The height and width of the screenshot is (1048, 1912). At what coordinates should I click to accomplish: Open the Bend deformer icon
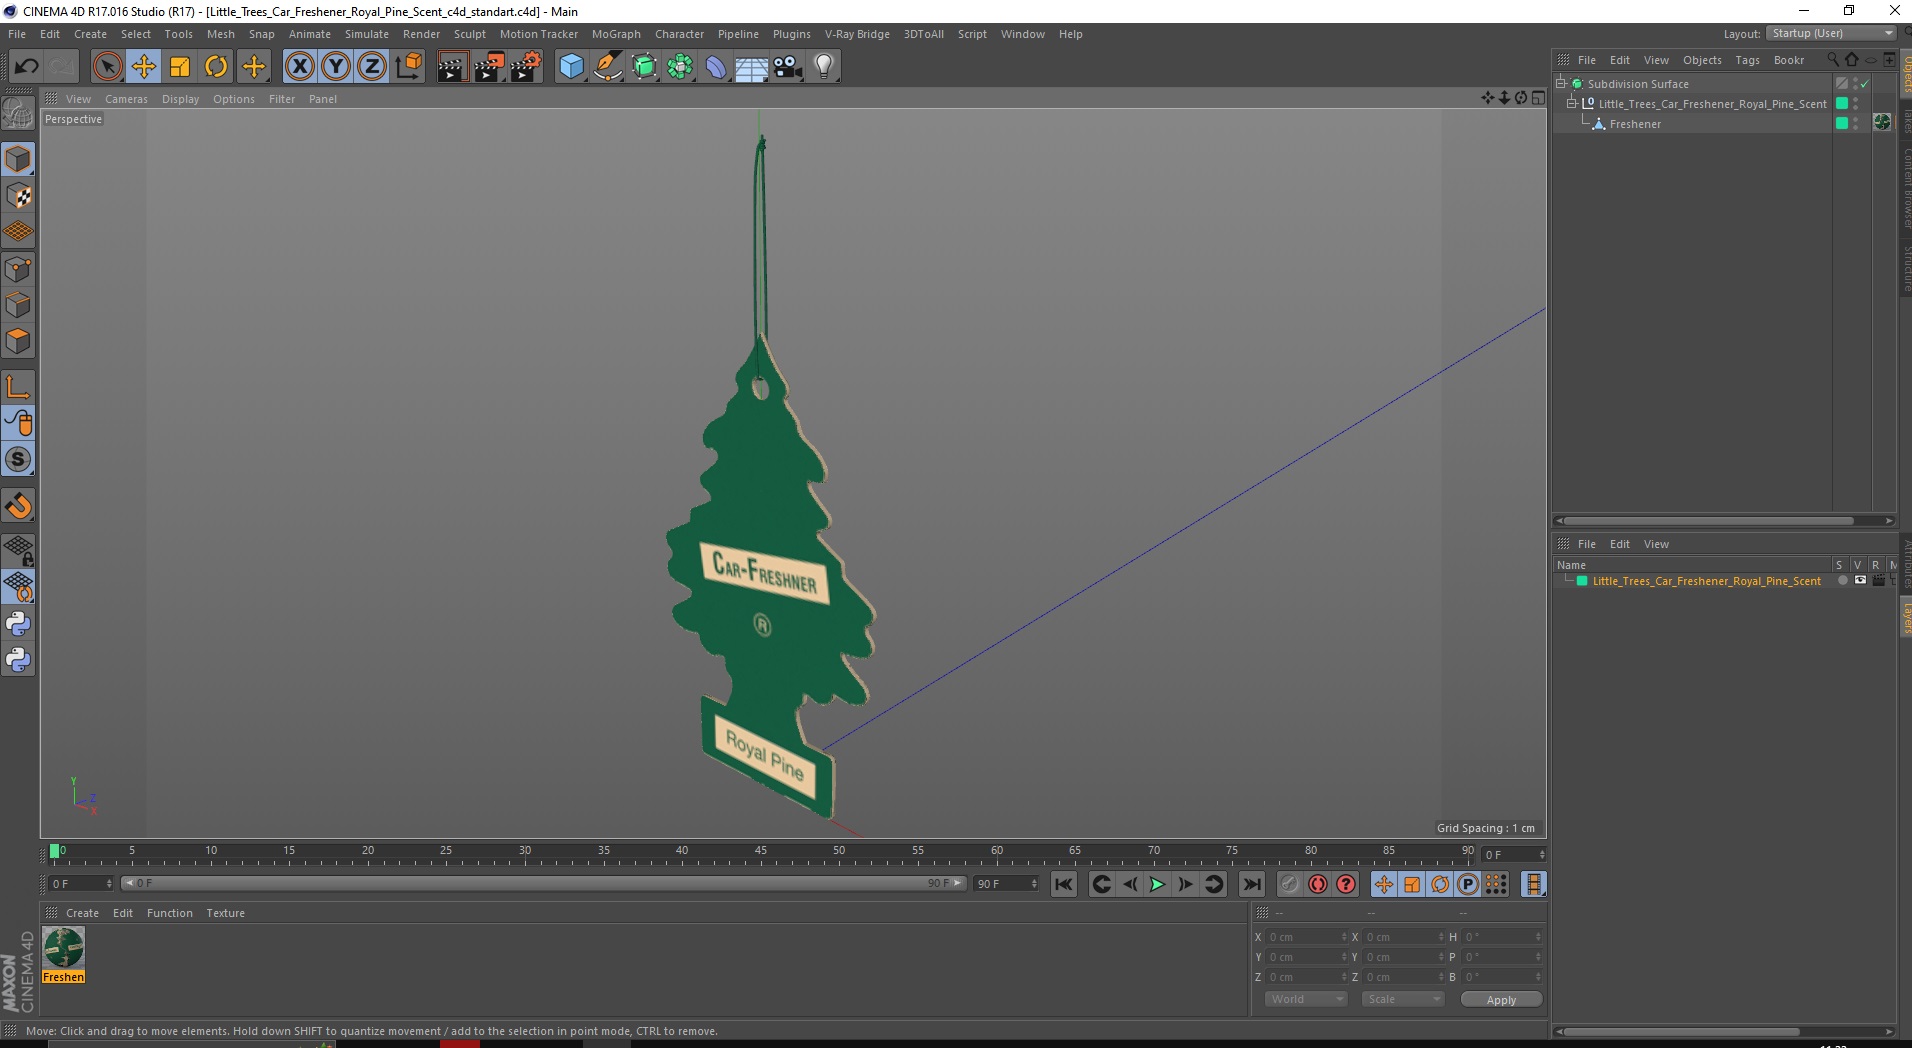(x=716, y=67)
